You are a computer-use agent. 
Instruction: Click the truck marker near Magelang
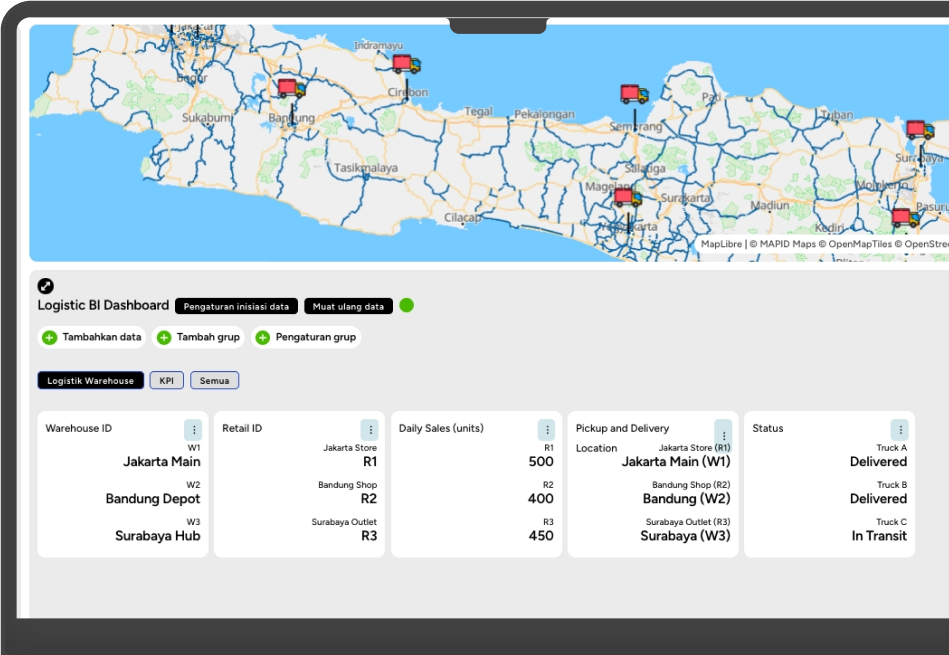coord(627,197)
